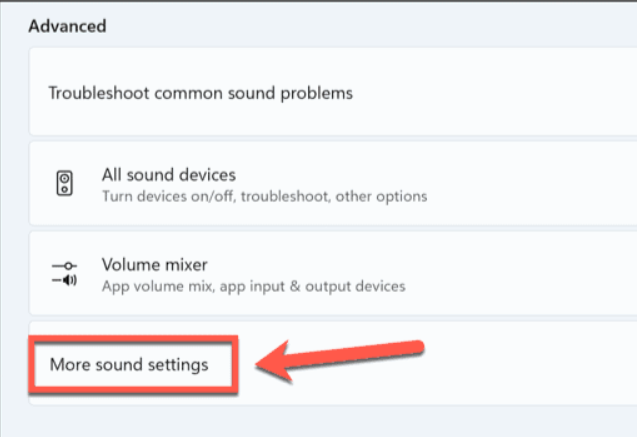
Task: Open the Volume mixer entry
Action: pyautogui.click(x=155, y=265)
